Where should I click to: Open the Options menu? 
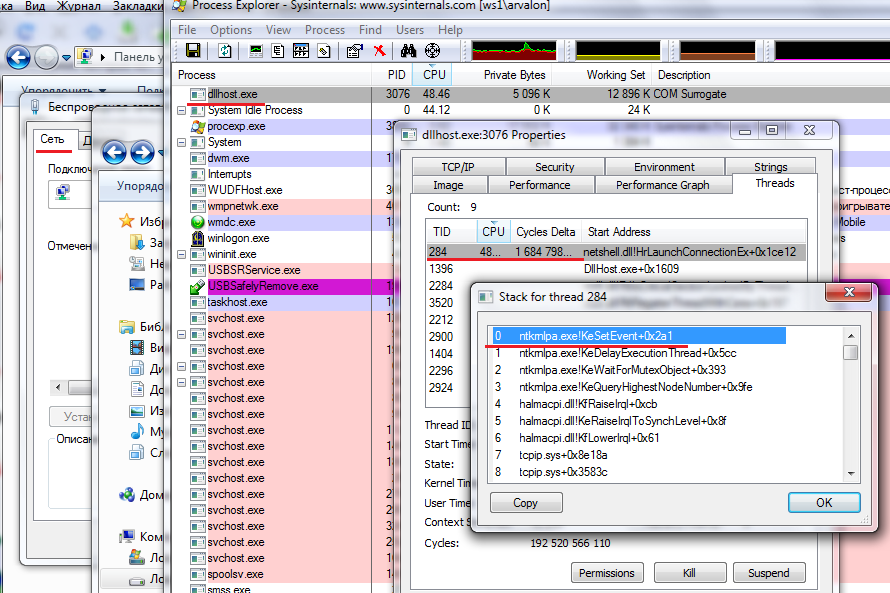pos(230,30)
